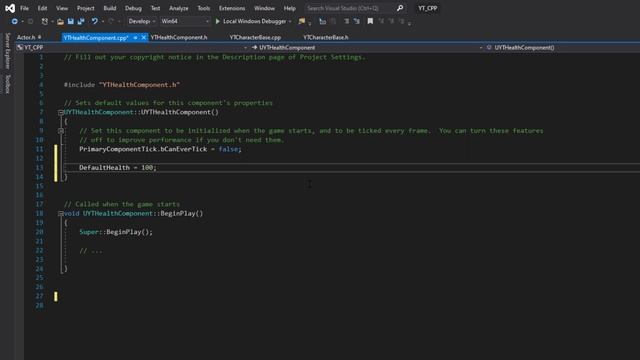
Task: Click the 'false' keyword on line 11
Action: coord(228,149)
